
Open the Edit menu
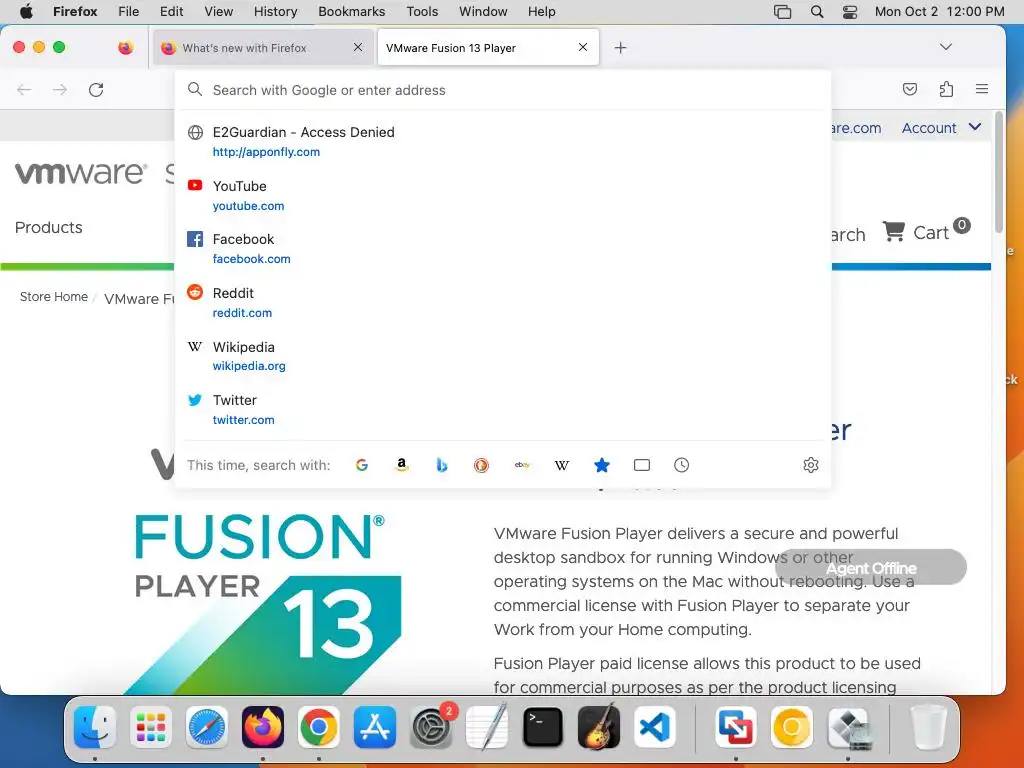pos(171,11)
